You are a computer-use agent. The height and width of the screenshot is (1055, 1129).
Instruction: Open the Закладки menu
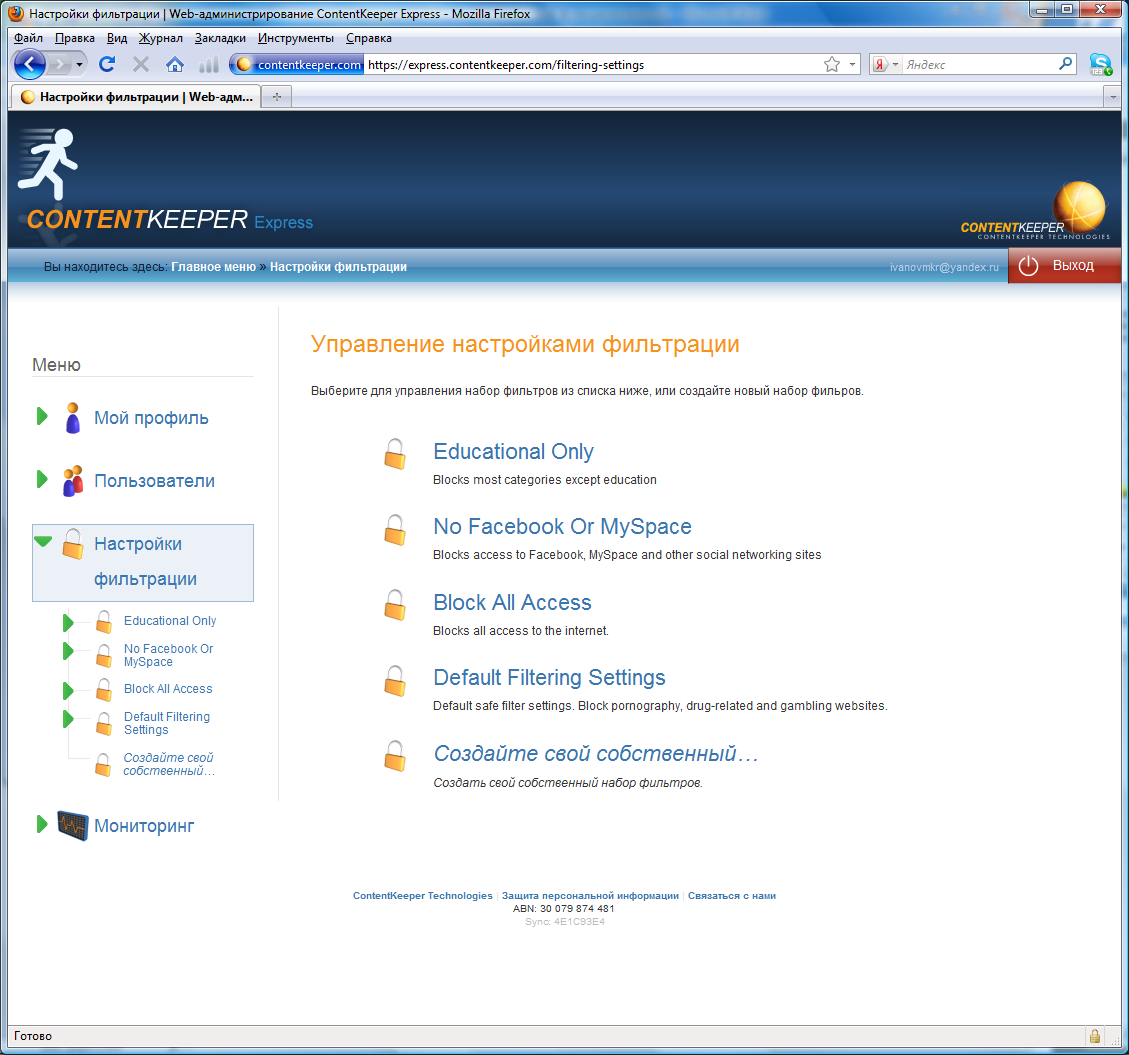click(220, 38)
